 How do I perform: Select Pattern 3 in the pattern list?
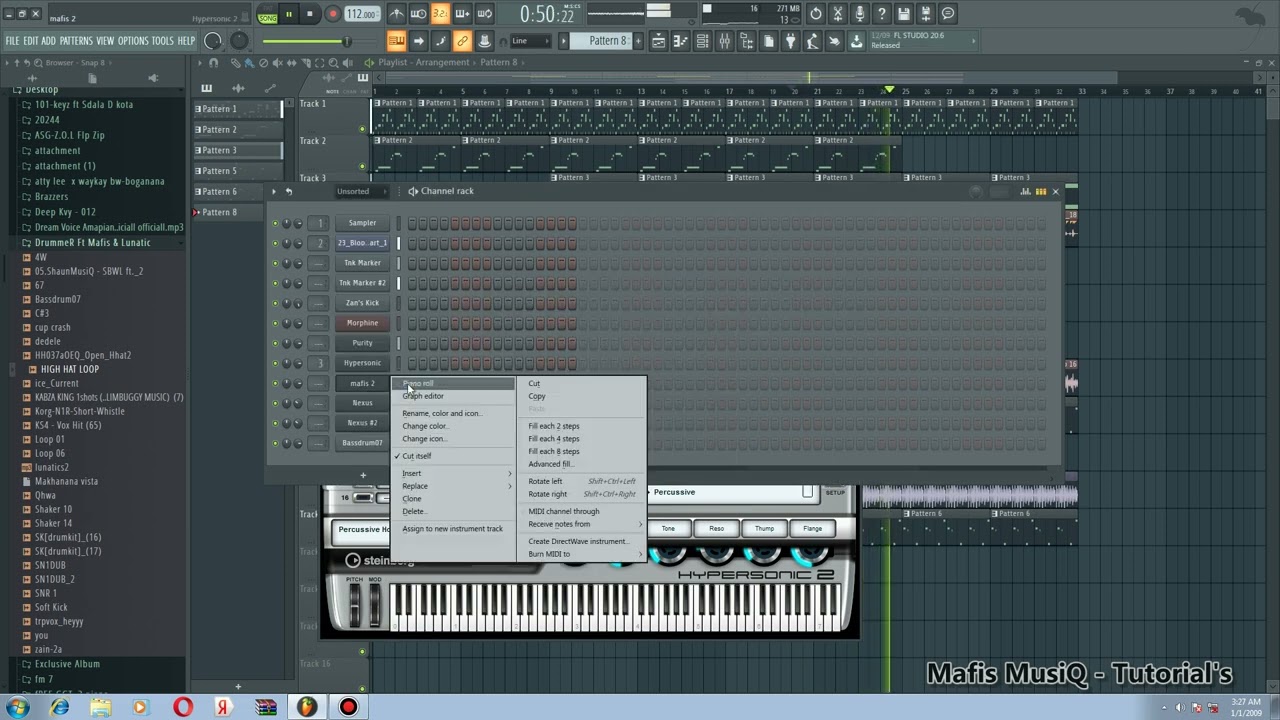(x=238, y=150)
